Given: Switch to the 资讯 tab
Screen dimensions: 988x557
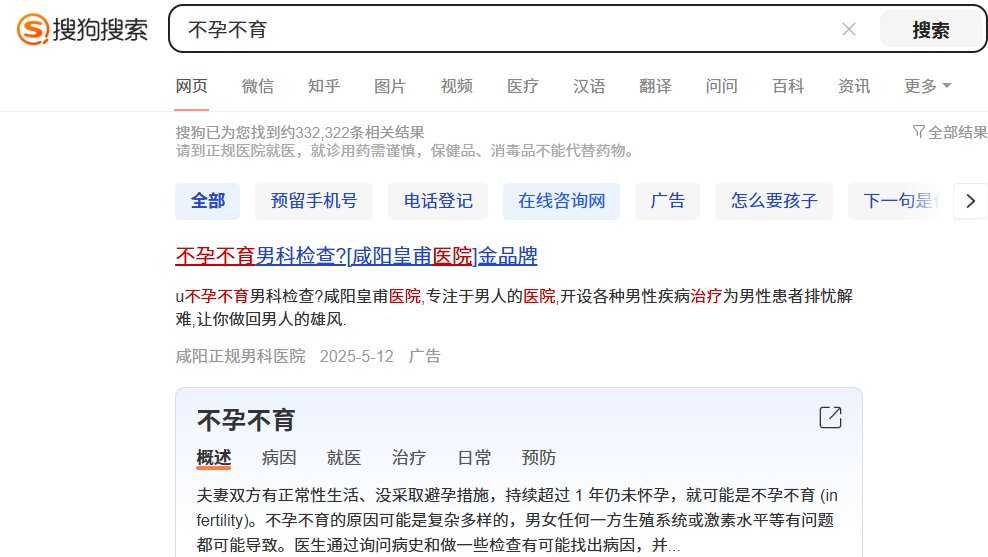Looking at the screenshot, I should tap(854, 86).
